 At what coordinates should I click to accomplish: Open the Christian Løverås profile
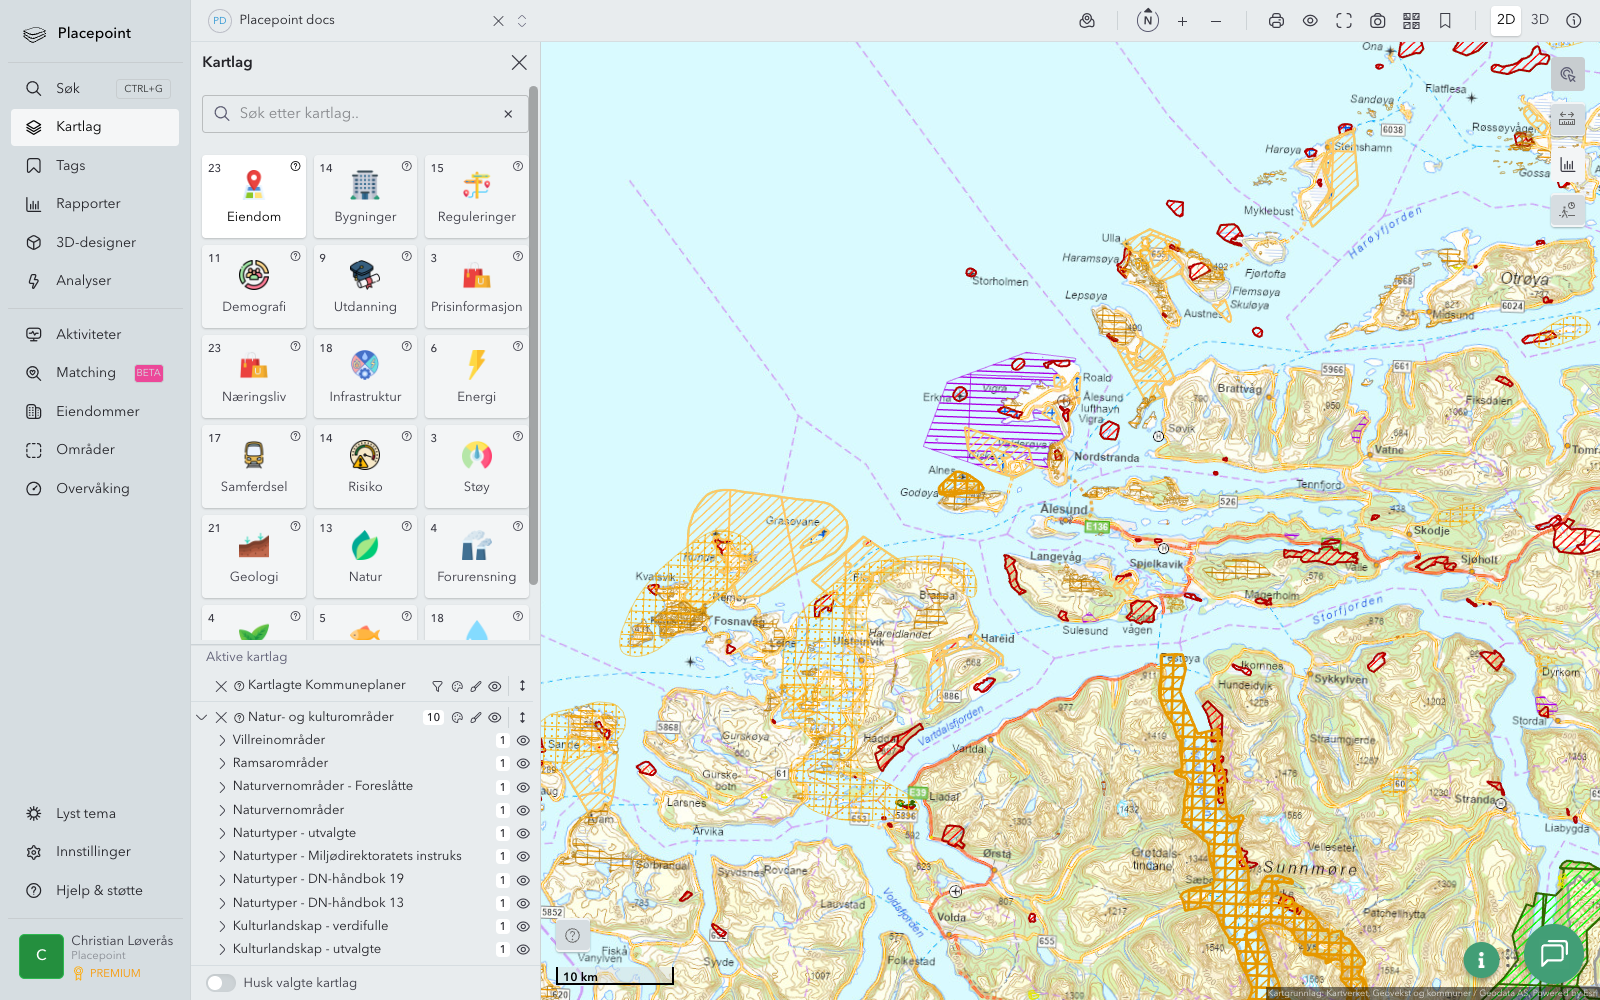97,956
